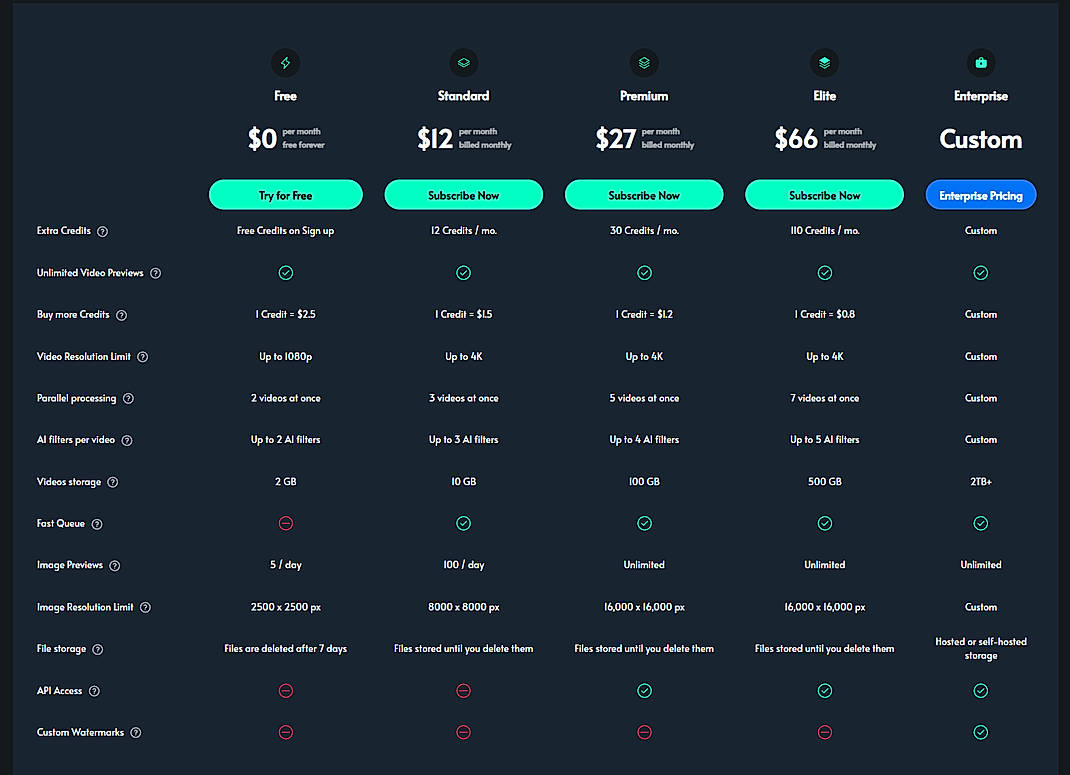
Task: Click the '500 GB' storage cell
Action: pyautogui.click(x=824, y=482)
